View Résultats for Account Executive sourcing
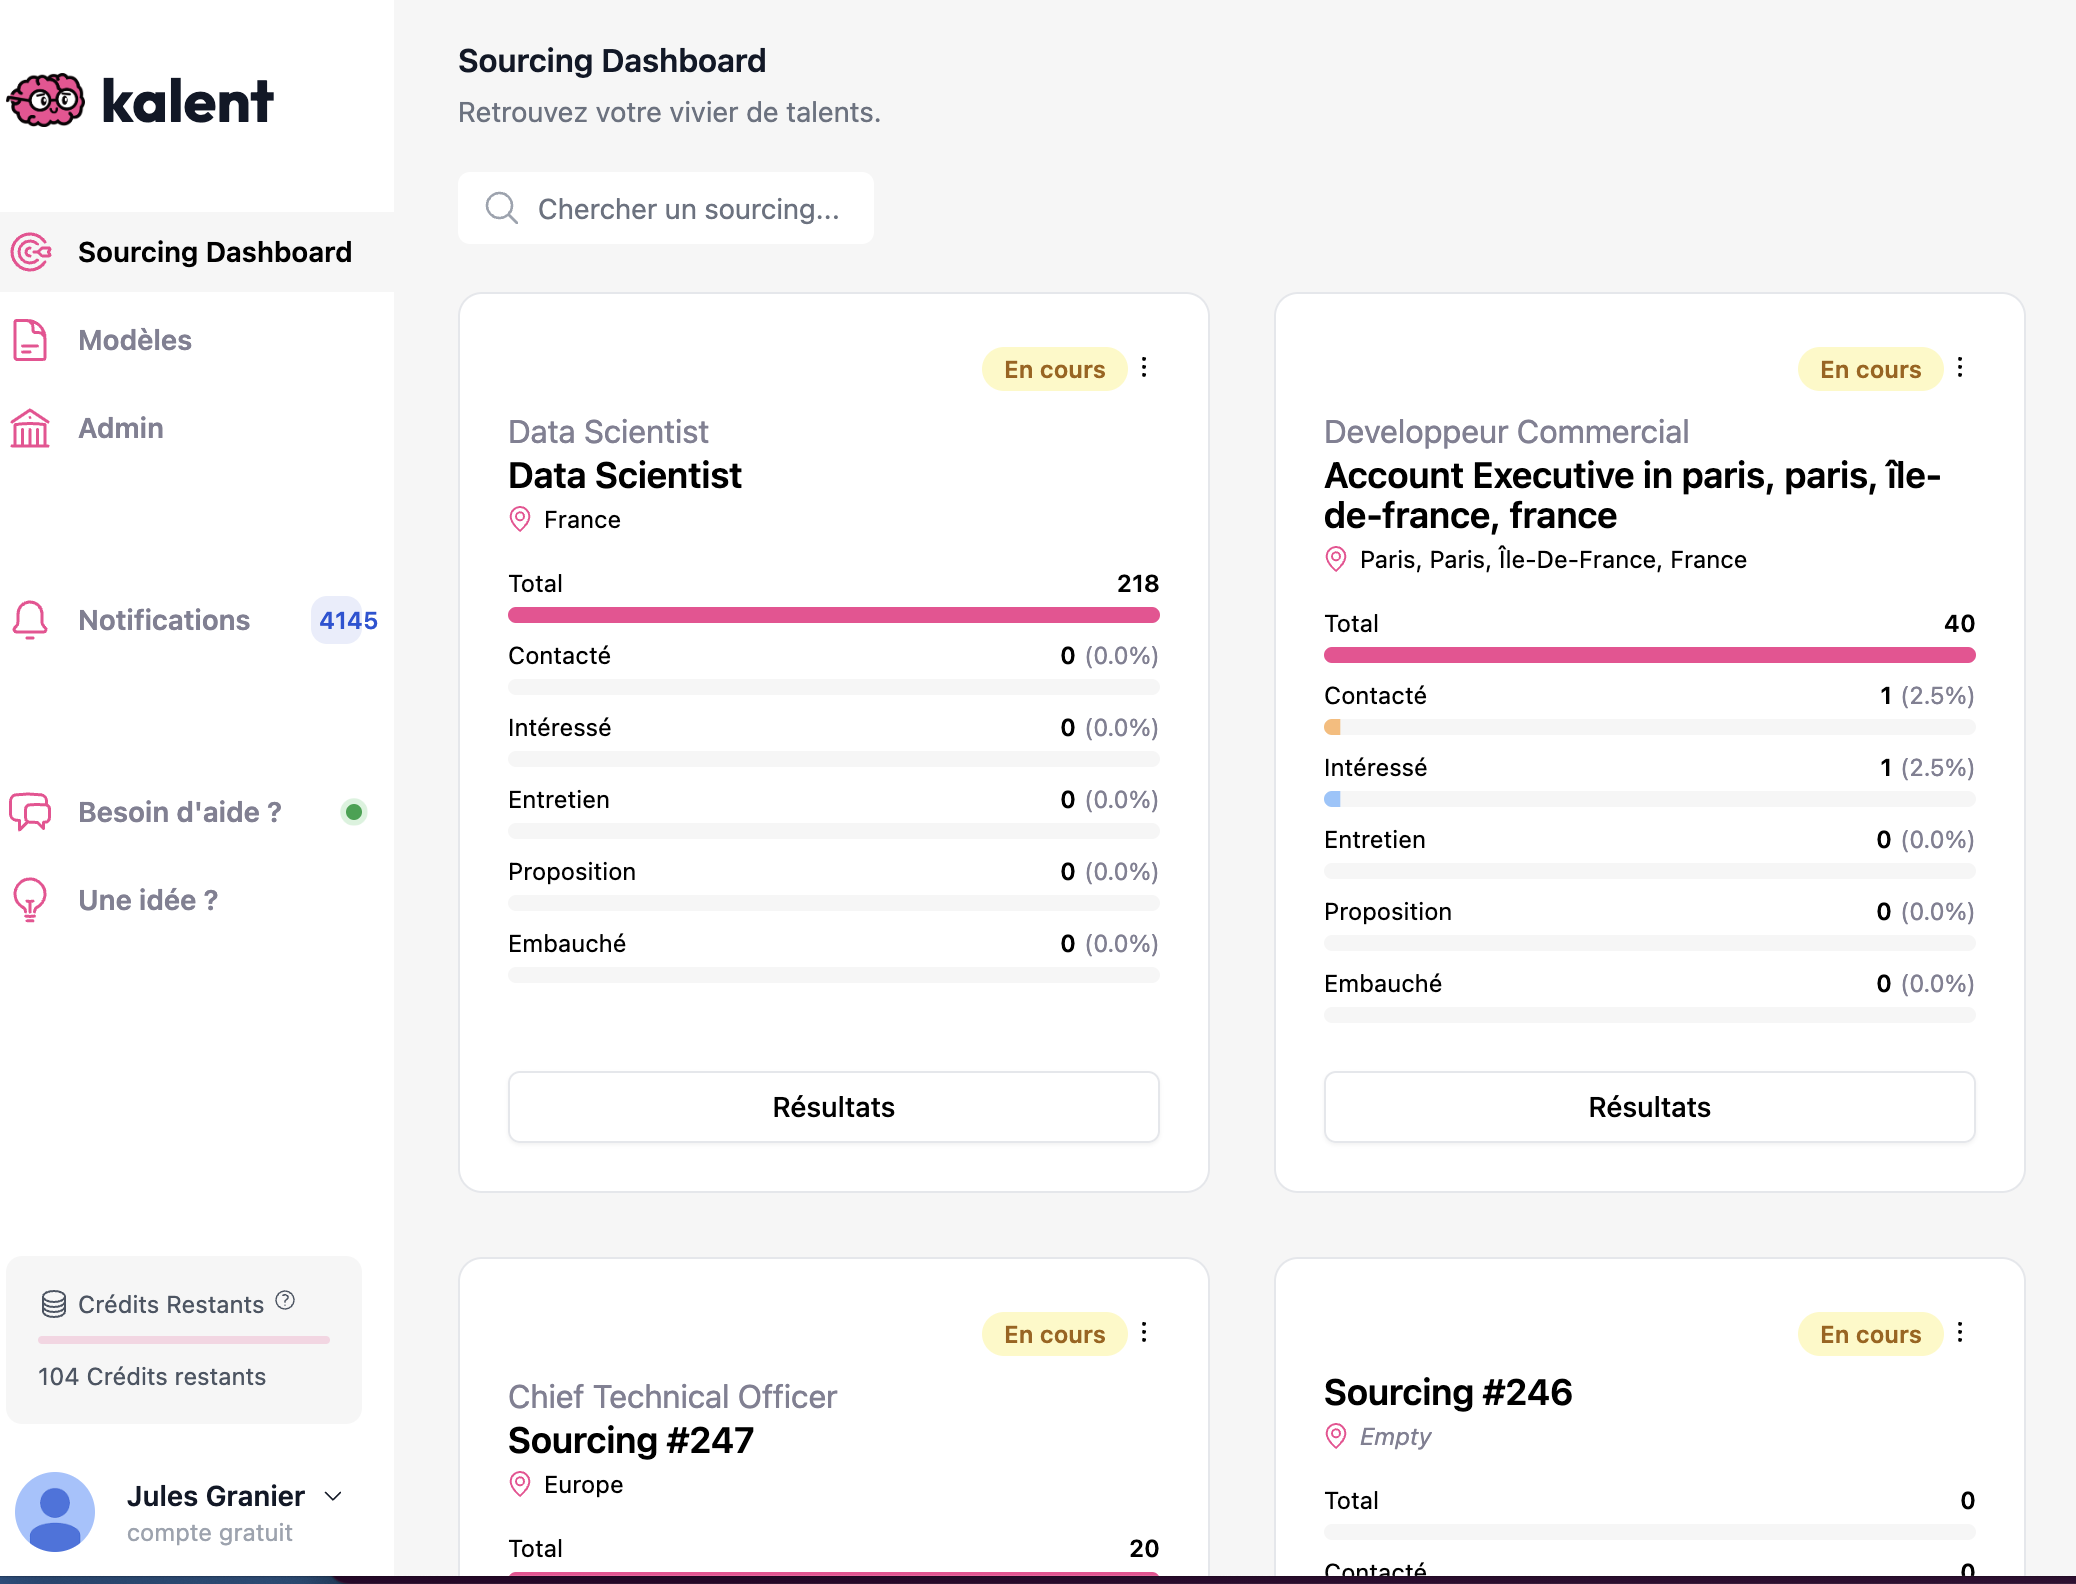Screen dimensions: 2076x1584 click(x=1649, y=1107)
